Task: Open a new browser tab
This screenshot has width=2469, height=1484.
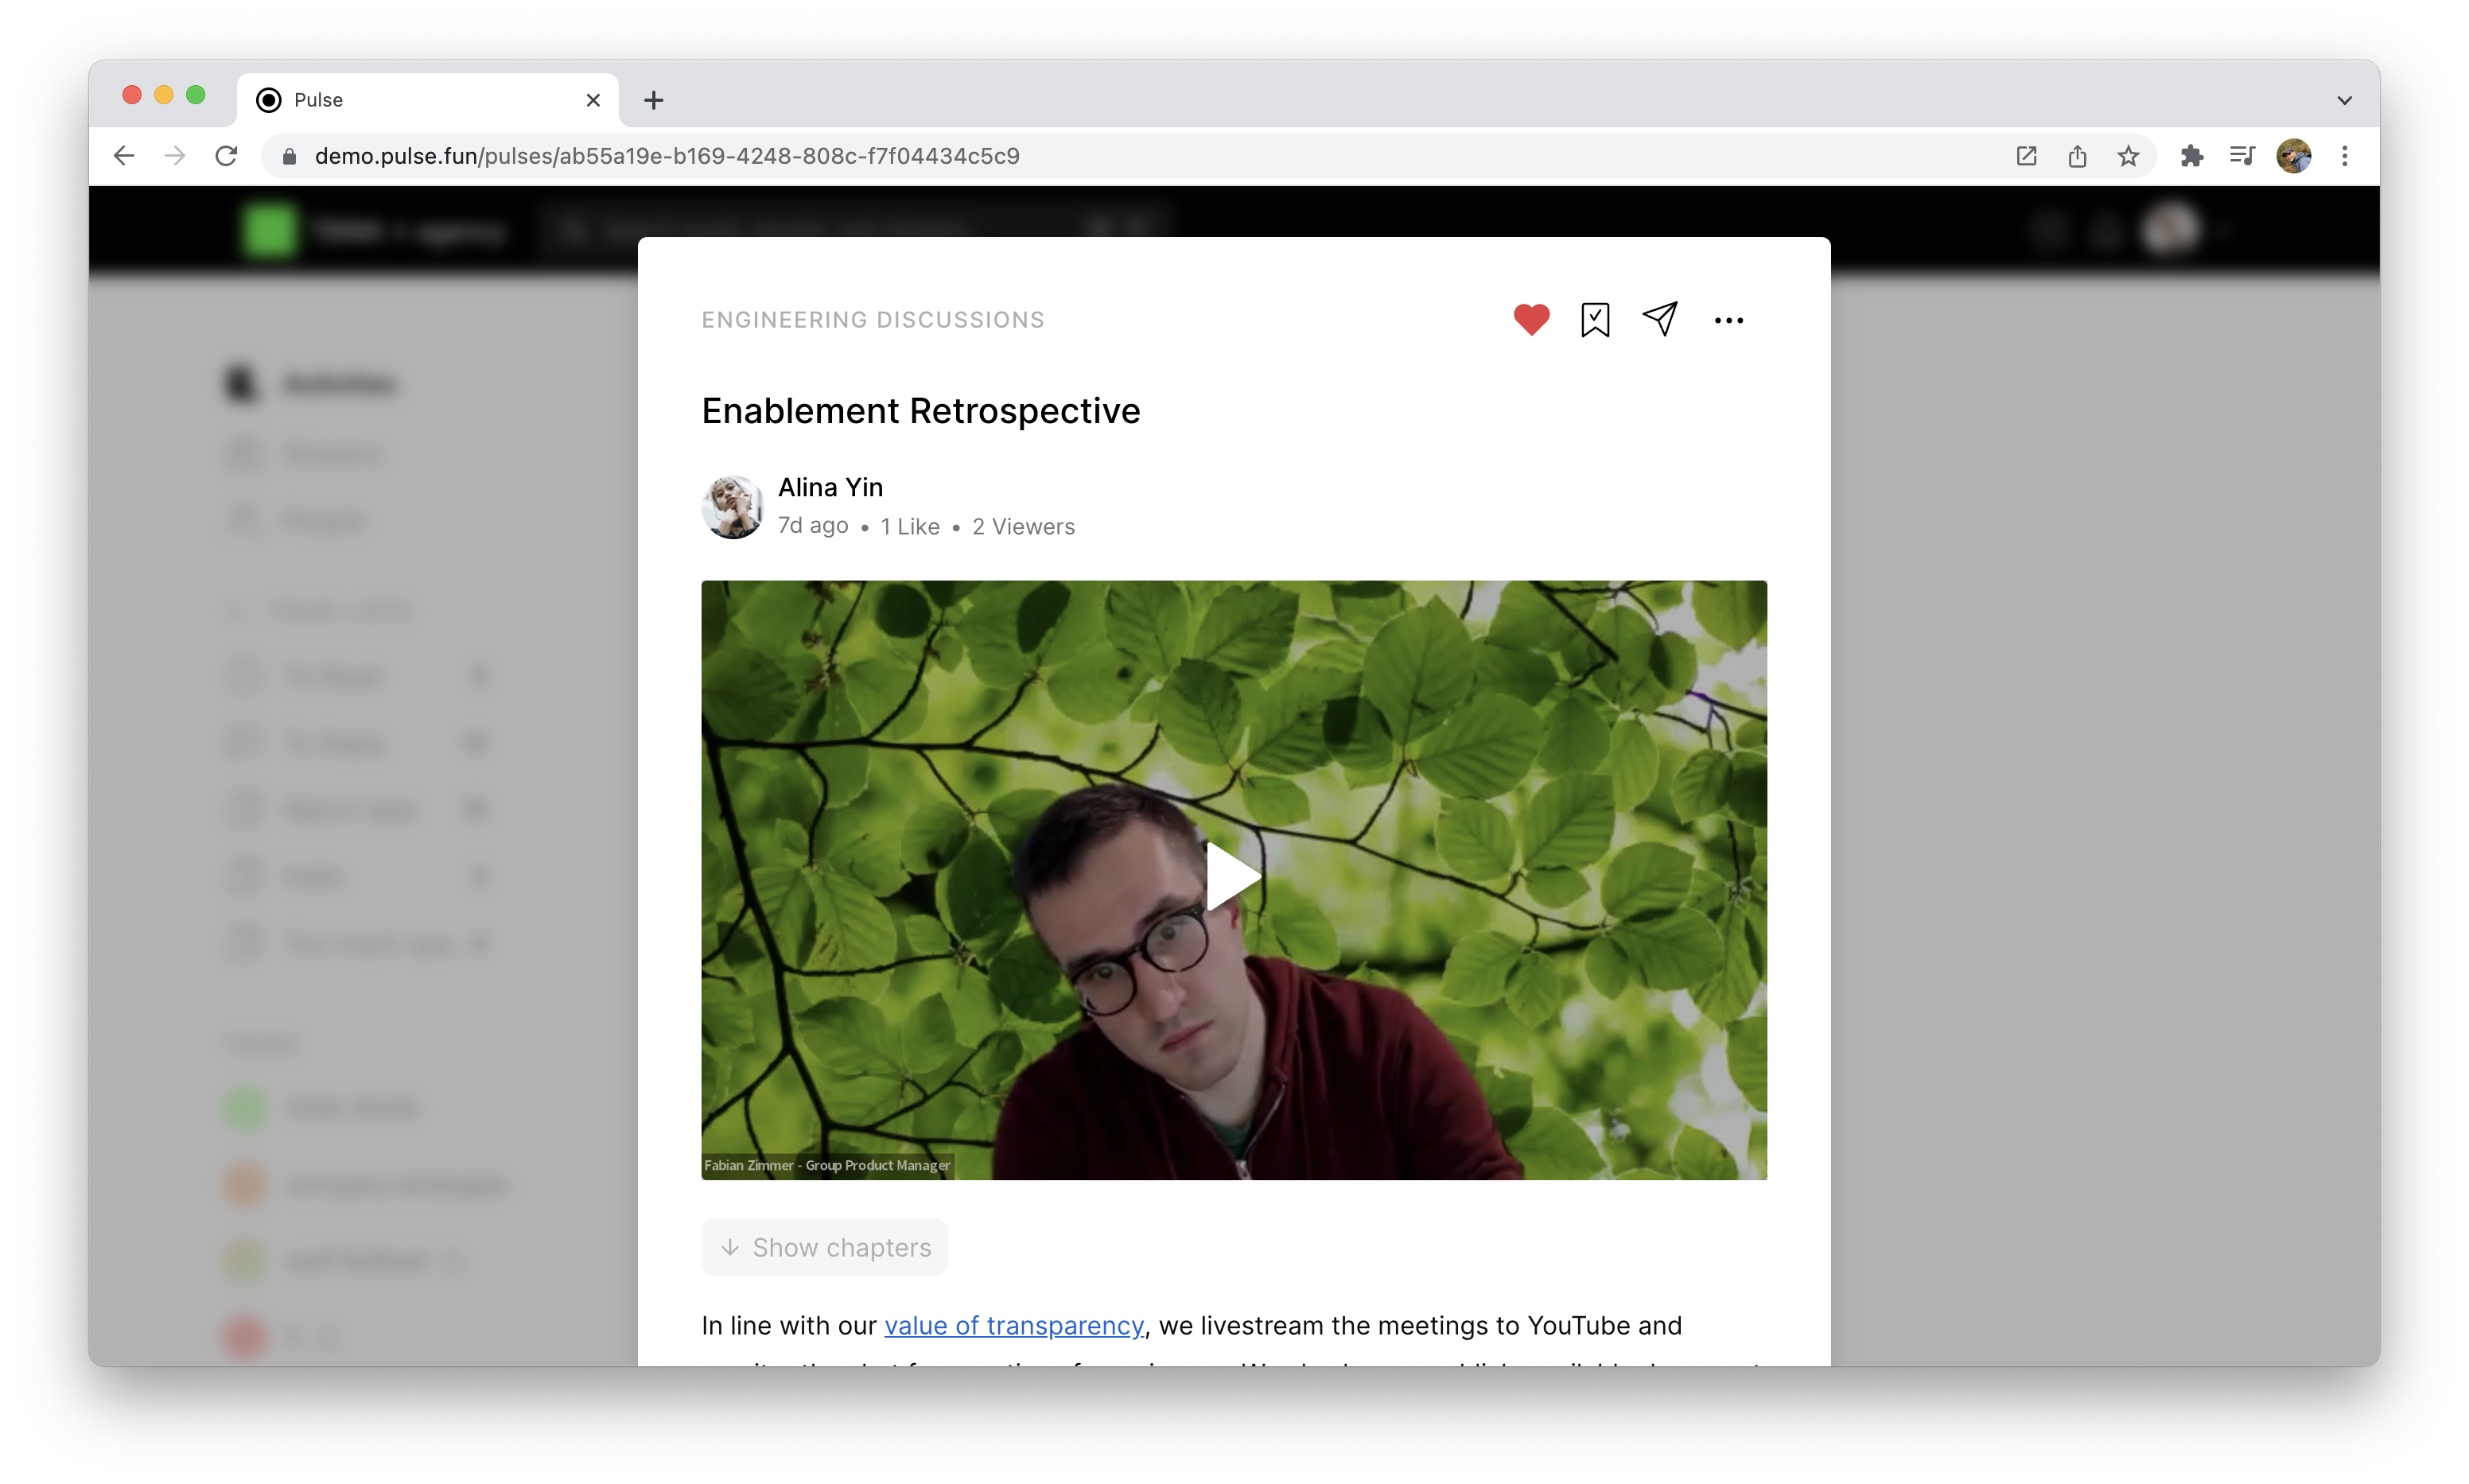Action: point(653,100)
